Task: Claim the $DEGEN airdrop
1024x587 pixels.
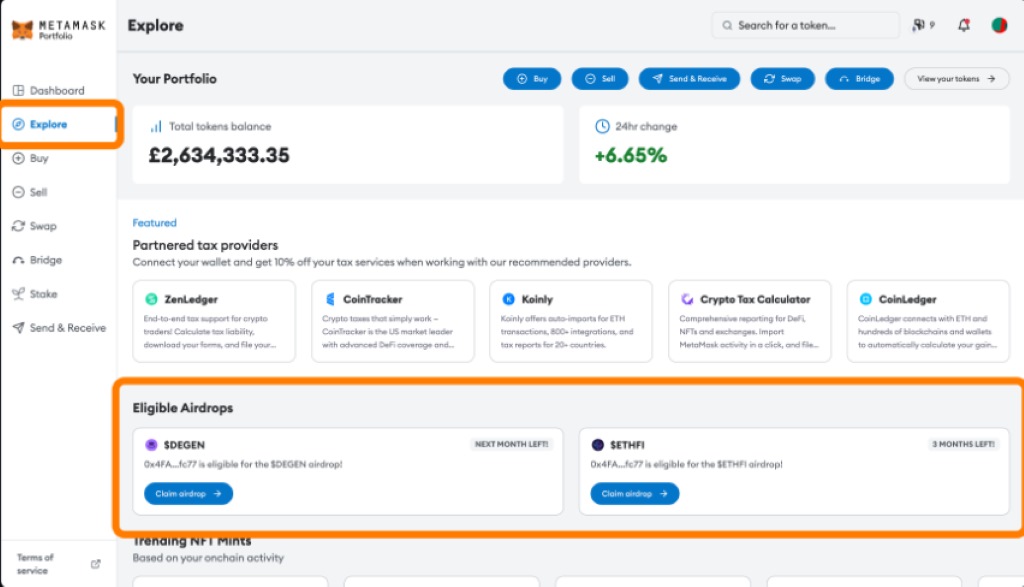Action: [188, 494]
